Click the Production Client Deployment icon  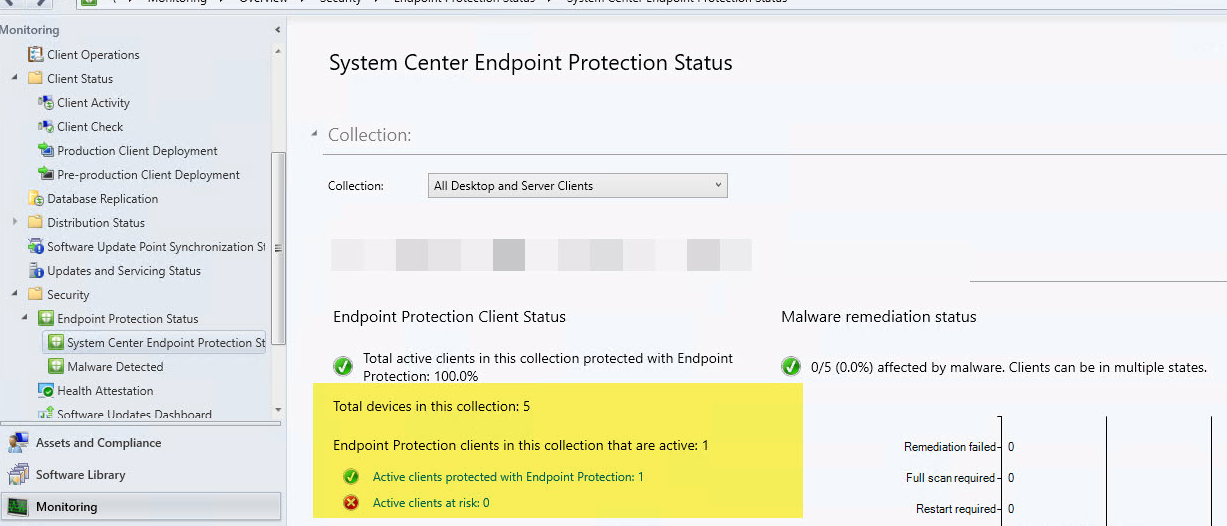[45, 151]
